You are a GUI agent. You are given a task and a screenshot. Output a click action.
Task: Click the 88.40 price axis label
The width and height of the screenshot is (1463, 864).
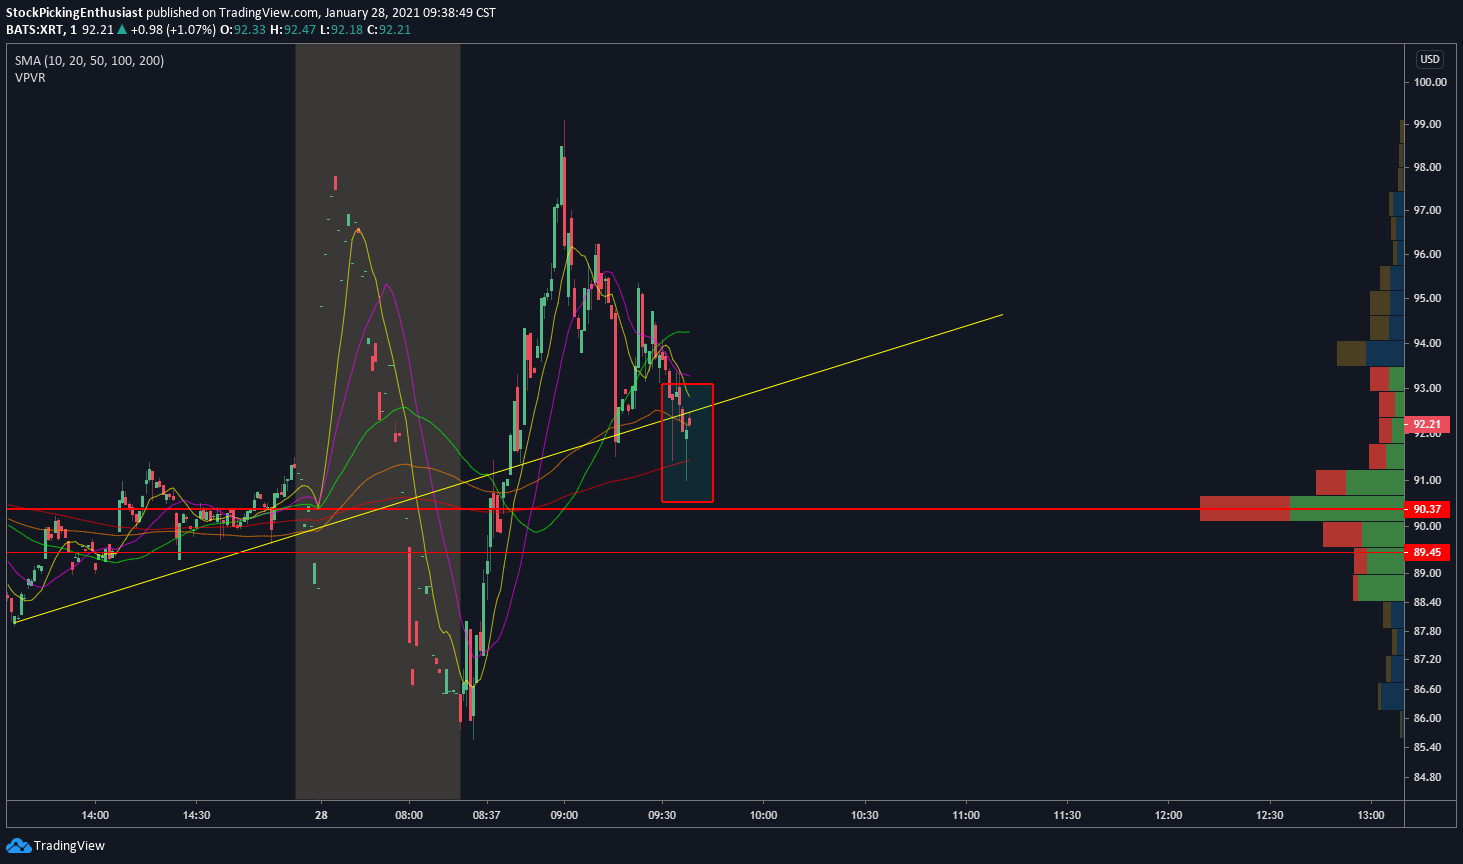[x=1427, y=602]
